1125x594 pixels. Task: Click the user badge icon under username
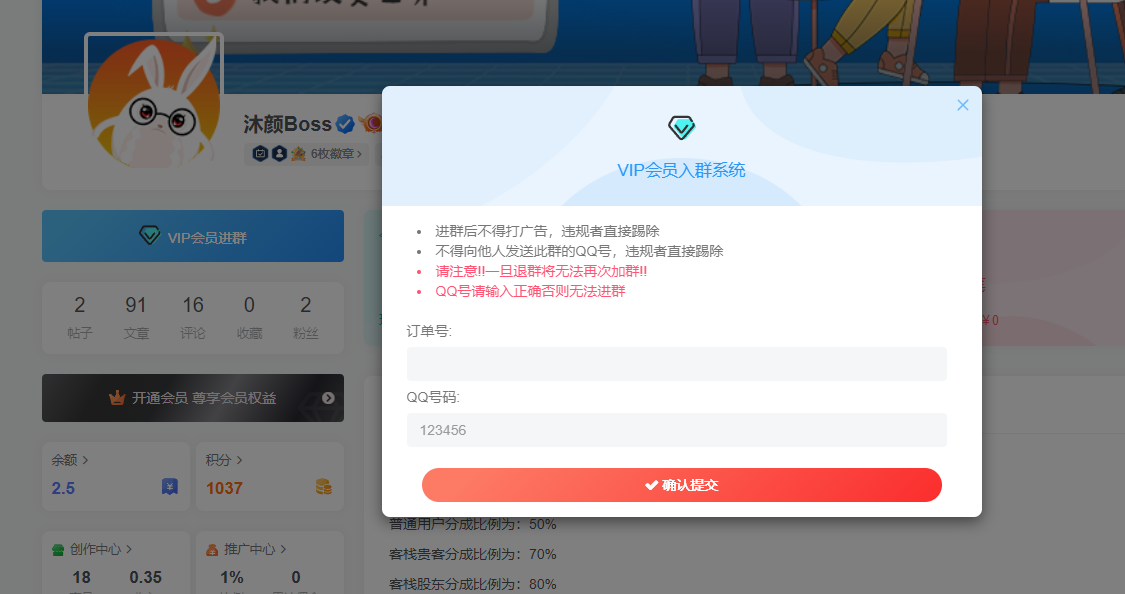279,154
